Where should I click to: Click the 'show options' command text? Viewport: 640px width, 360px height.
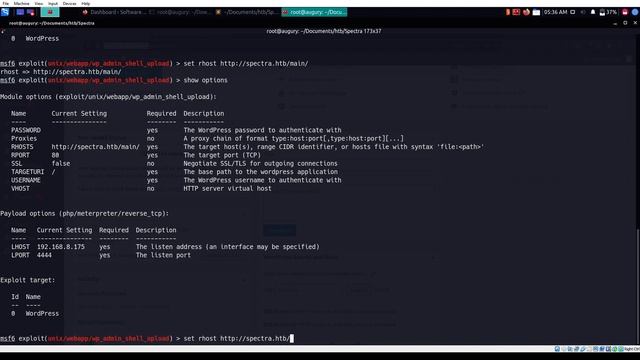206,80
